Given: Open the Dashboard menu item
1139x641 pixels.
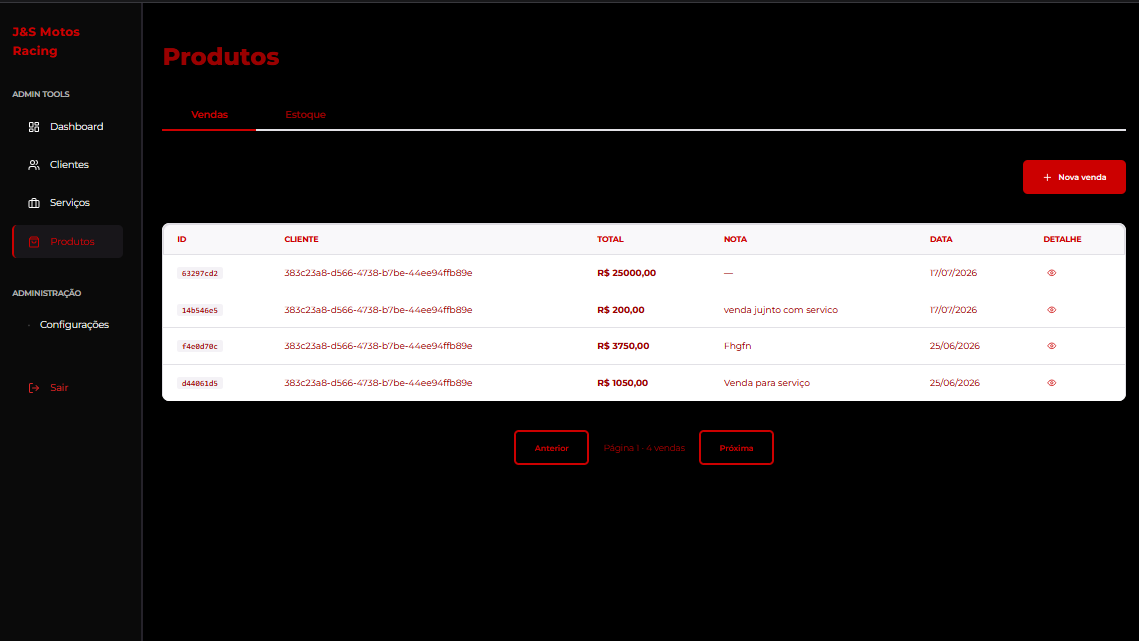Looking at the screenshot, I should [68, 126].
